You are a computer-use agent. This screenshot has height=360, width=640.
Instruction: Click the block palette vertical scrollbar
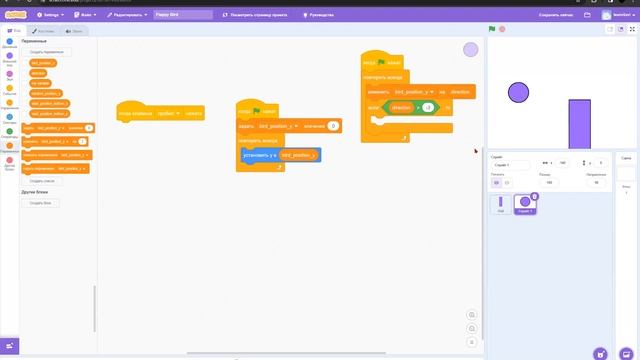[x=95, y=309]
